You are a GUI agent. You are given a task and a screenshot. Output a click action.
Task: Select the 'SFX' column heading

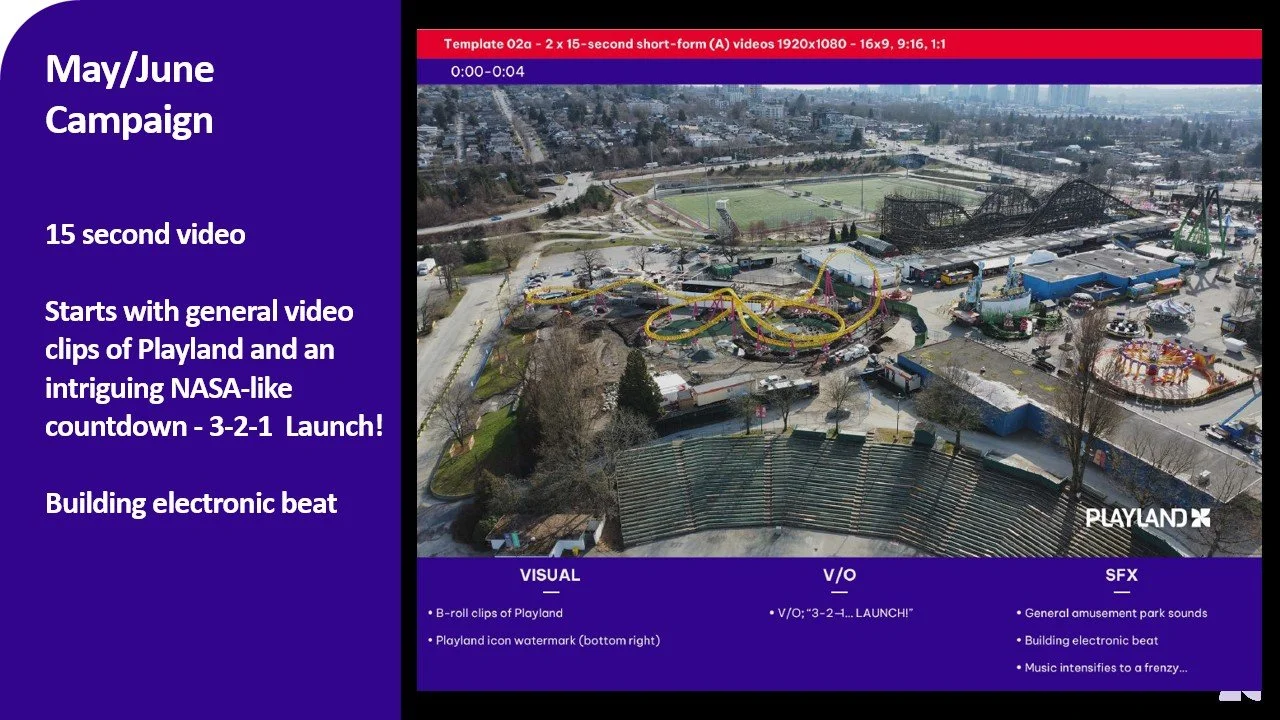click(x=1121, y=575)
